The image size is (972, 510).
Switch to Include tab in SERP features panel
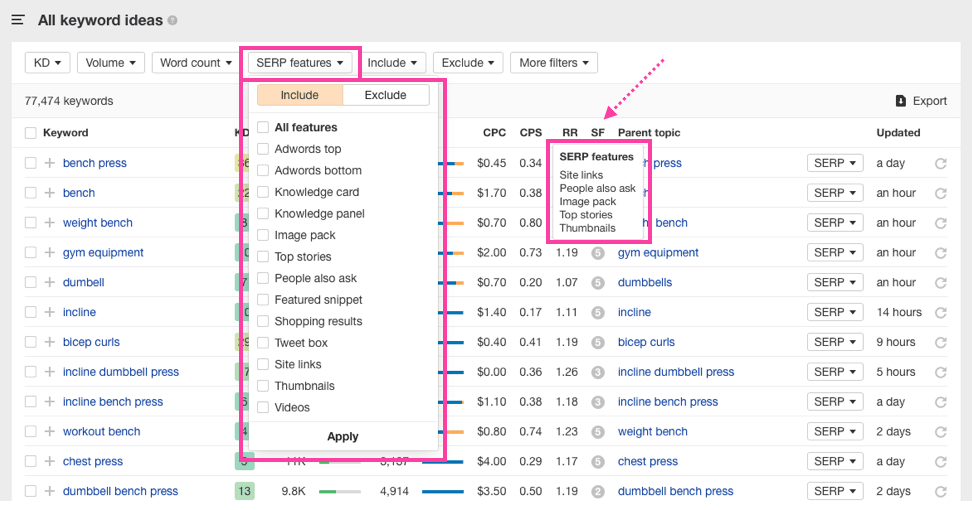pyautogui.click(x=299, y=95)
